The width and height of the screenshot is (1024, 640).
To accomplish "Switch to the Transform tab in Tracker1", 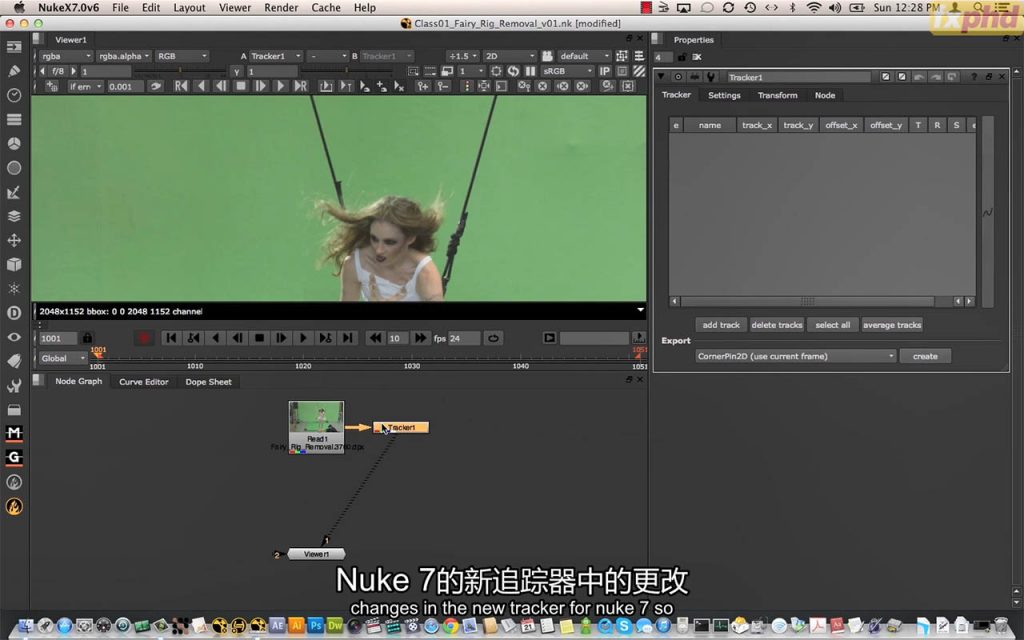I will 777,95.
